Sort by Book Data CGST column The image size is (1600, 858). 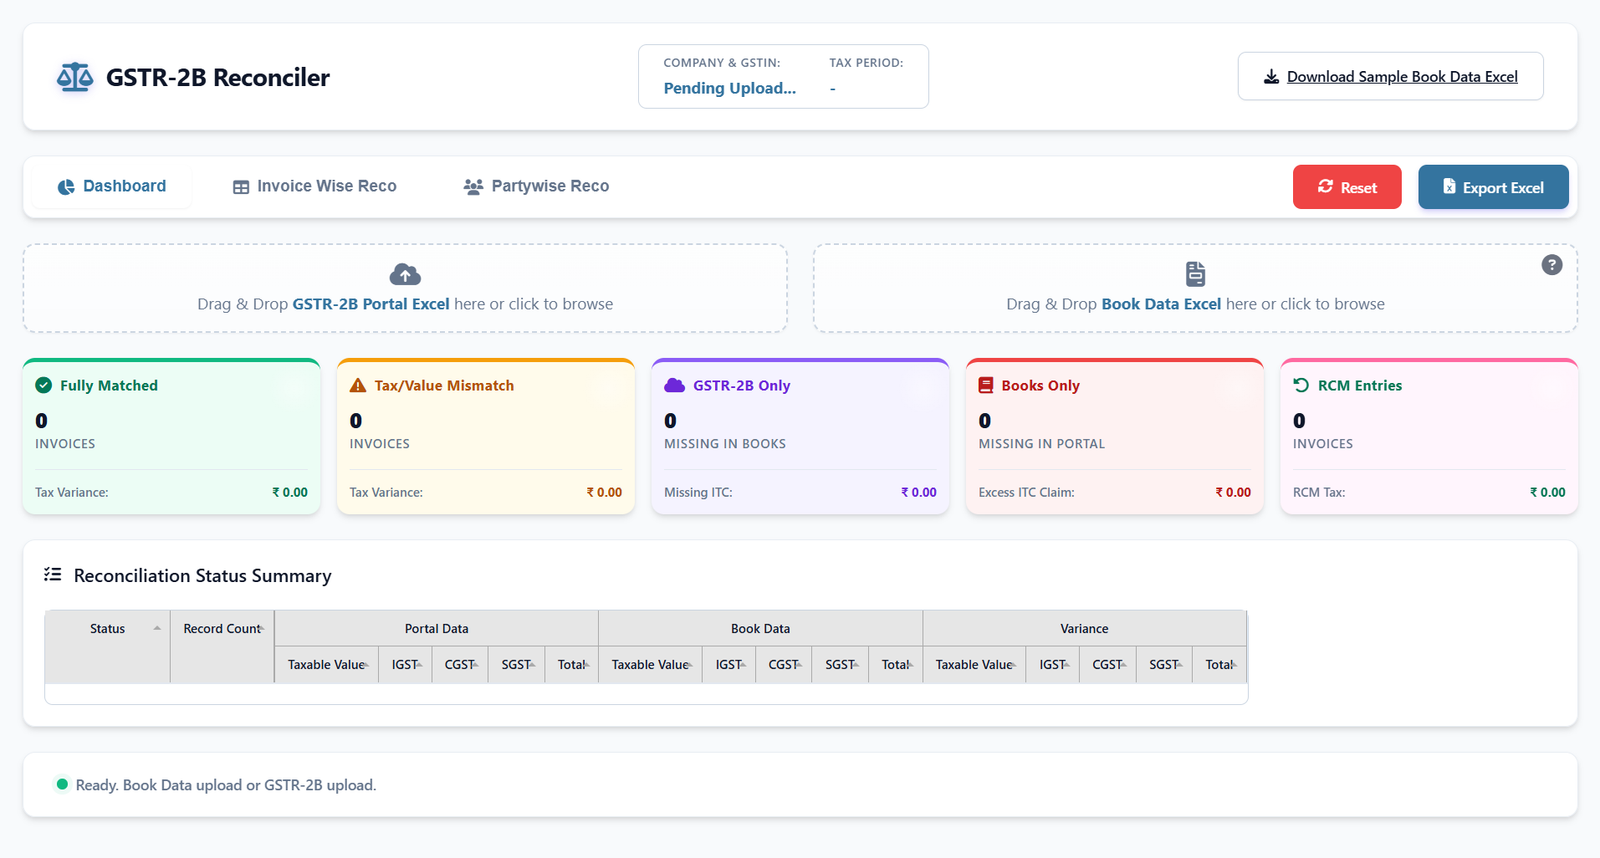[x=784, y=665]
